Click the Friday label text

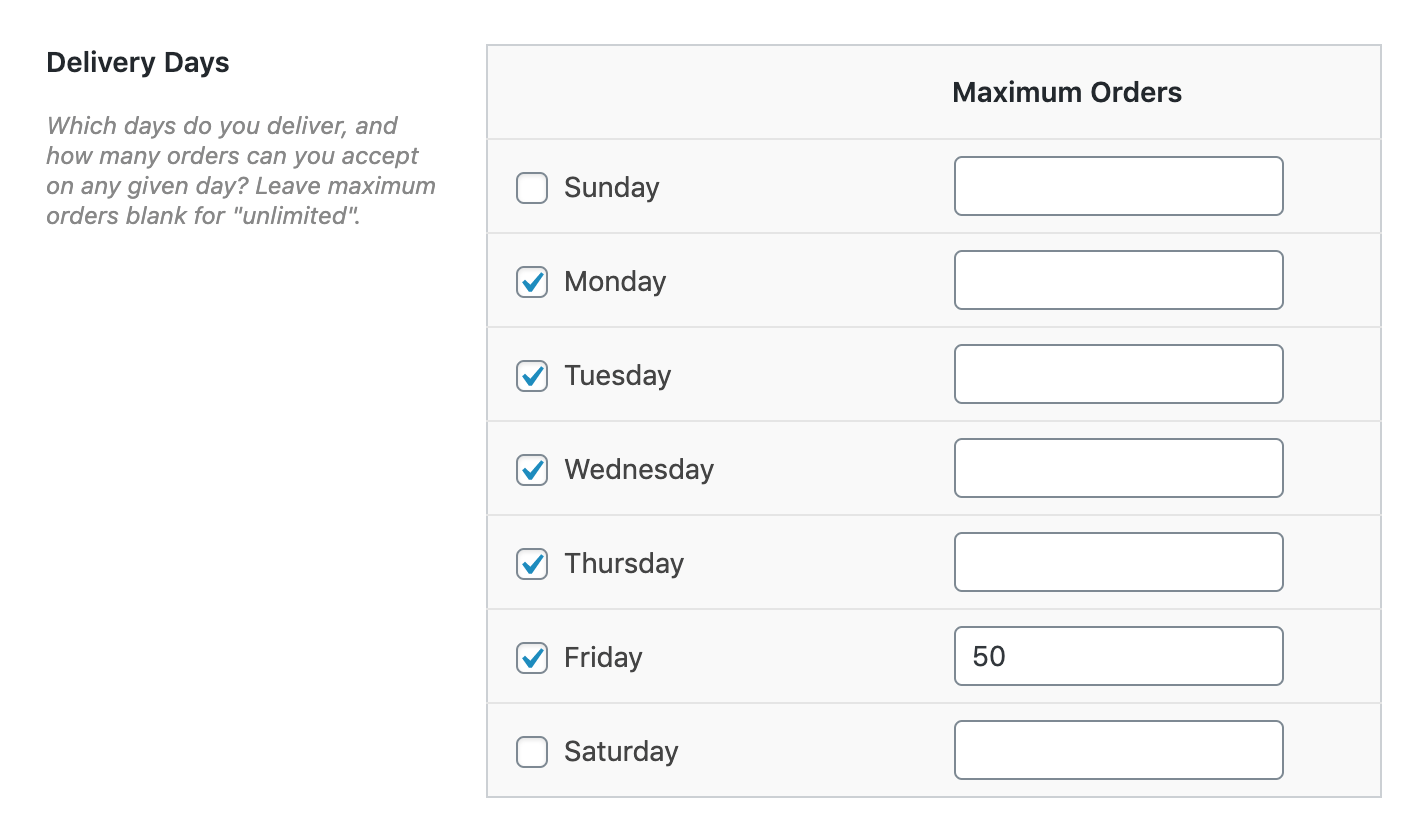603,658
